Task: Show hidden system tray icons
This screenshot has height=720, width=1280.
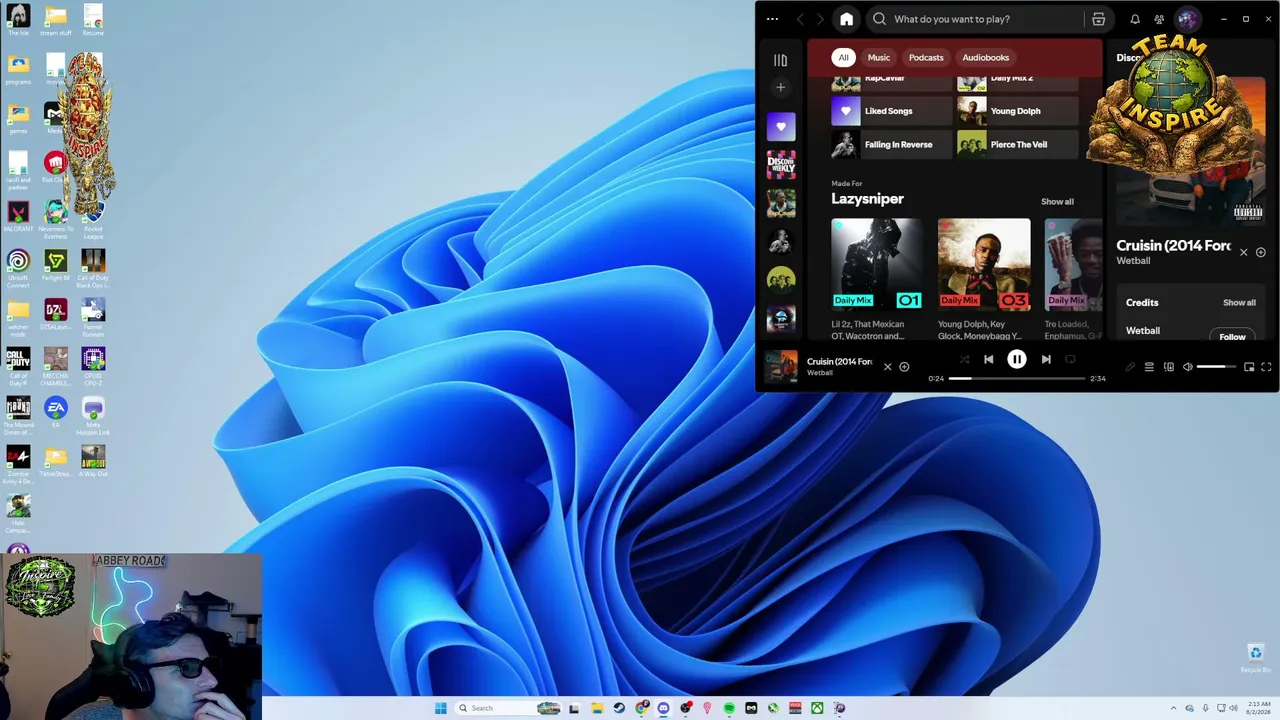Action: click(x=1174, y=708)
